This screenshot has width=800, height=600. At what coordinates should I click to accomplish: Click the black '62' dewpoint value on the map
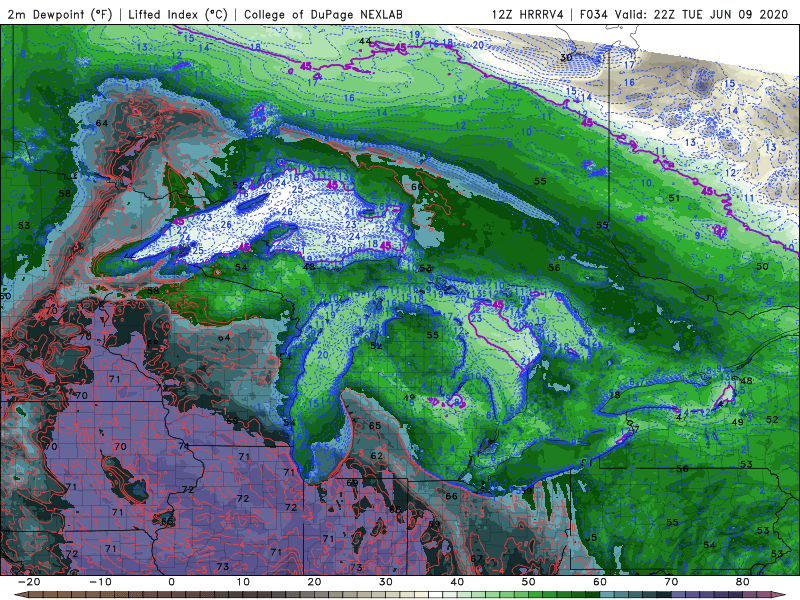coord(377,456)
